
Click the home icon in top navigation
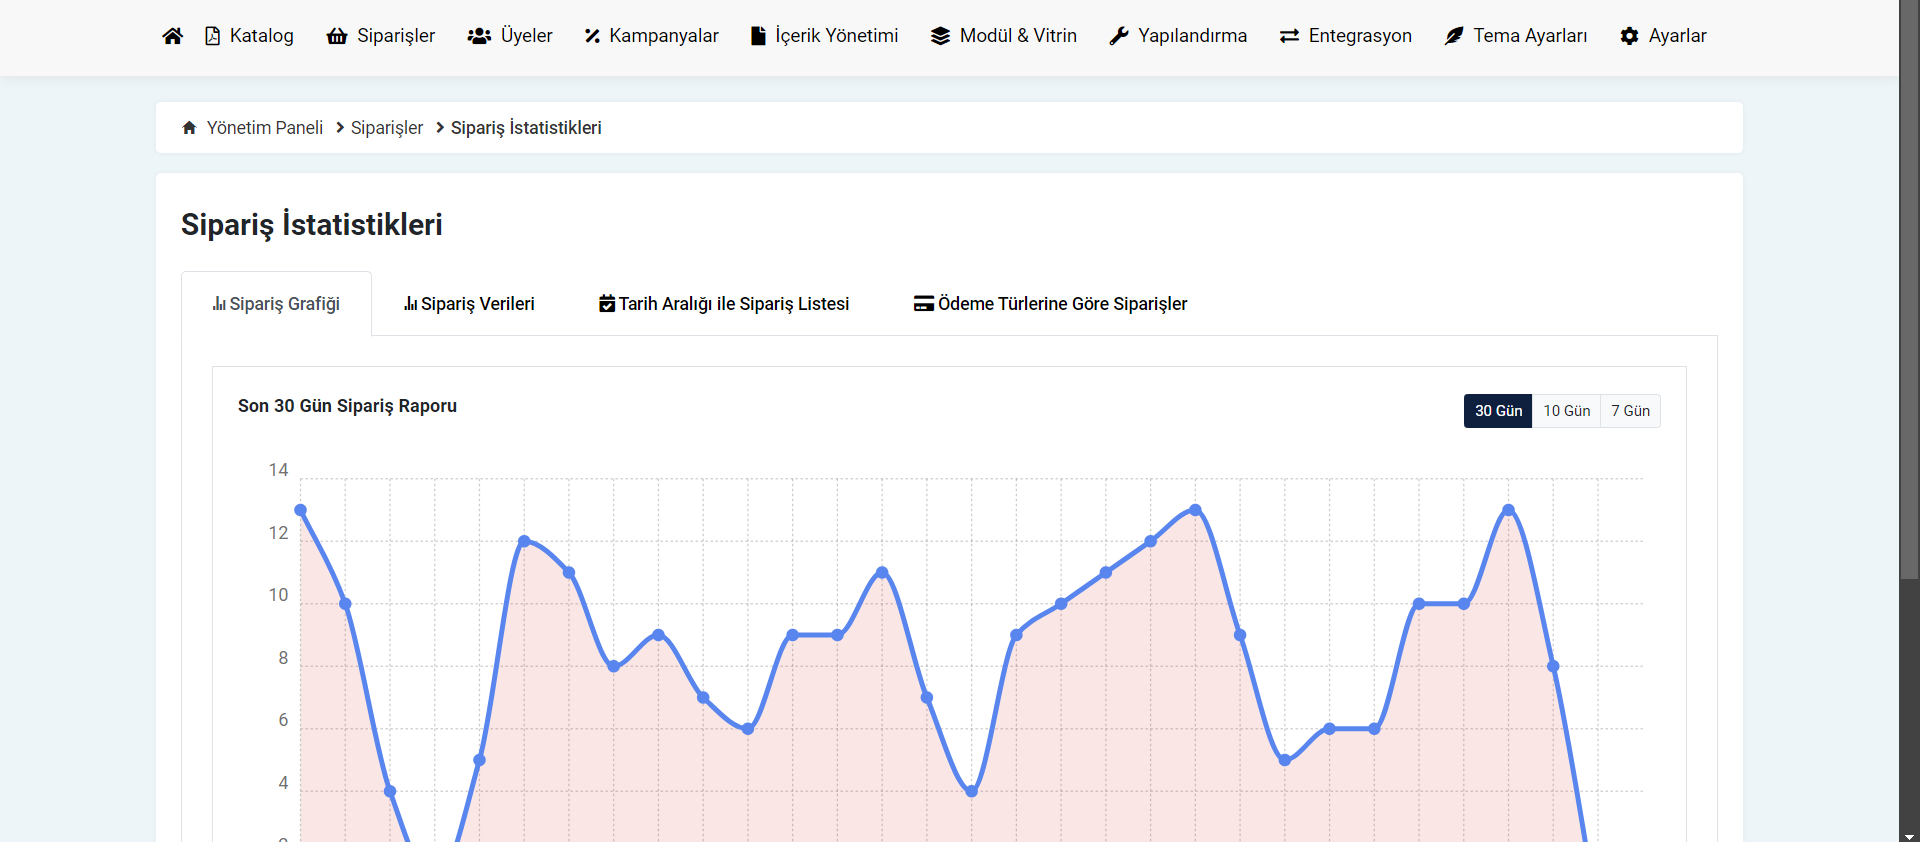[x=172, y=36]
